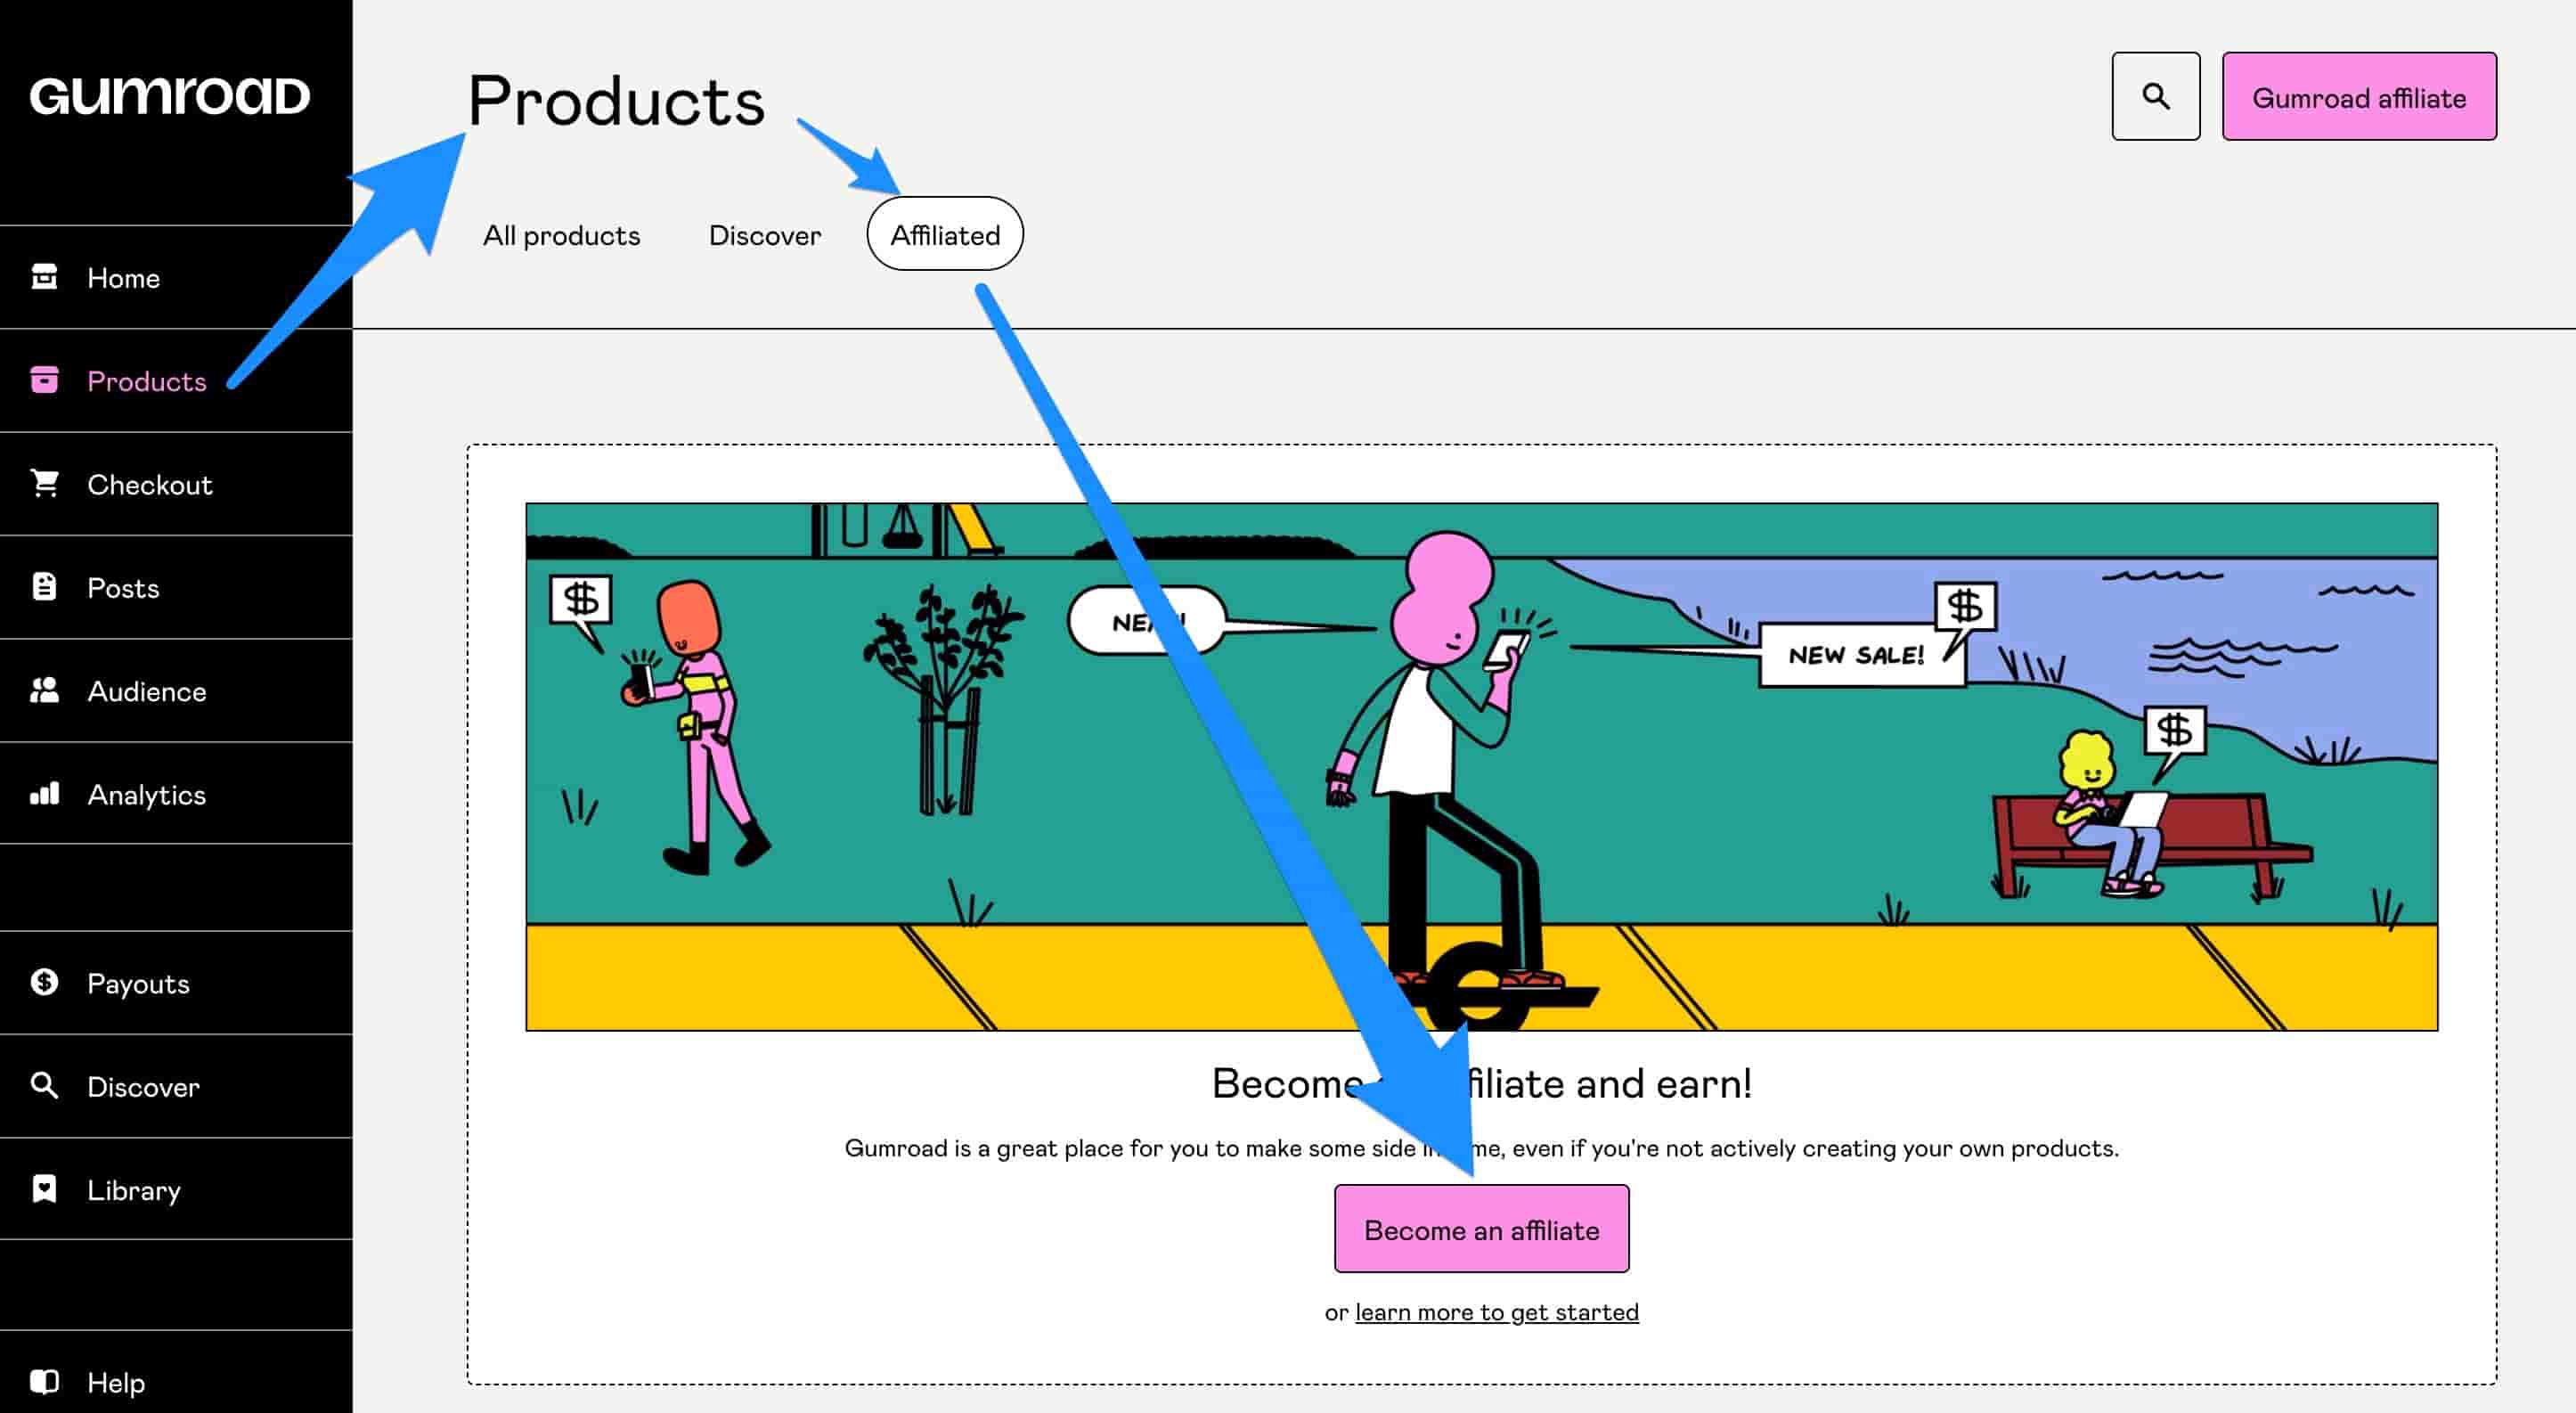Click the Products archive box icon

(x=44, y=380)
